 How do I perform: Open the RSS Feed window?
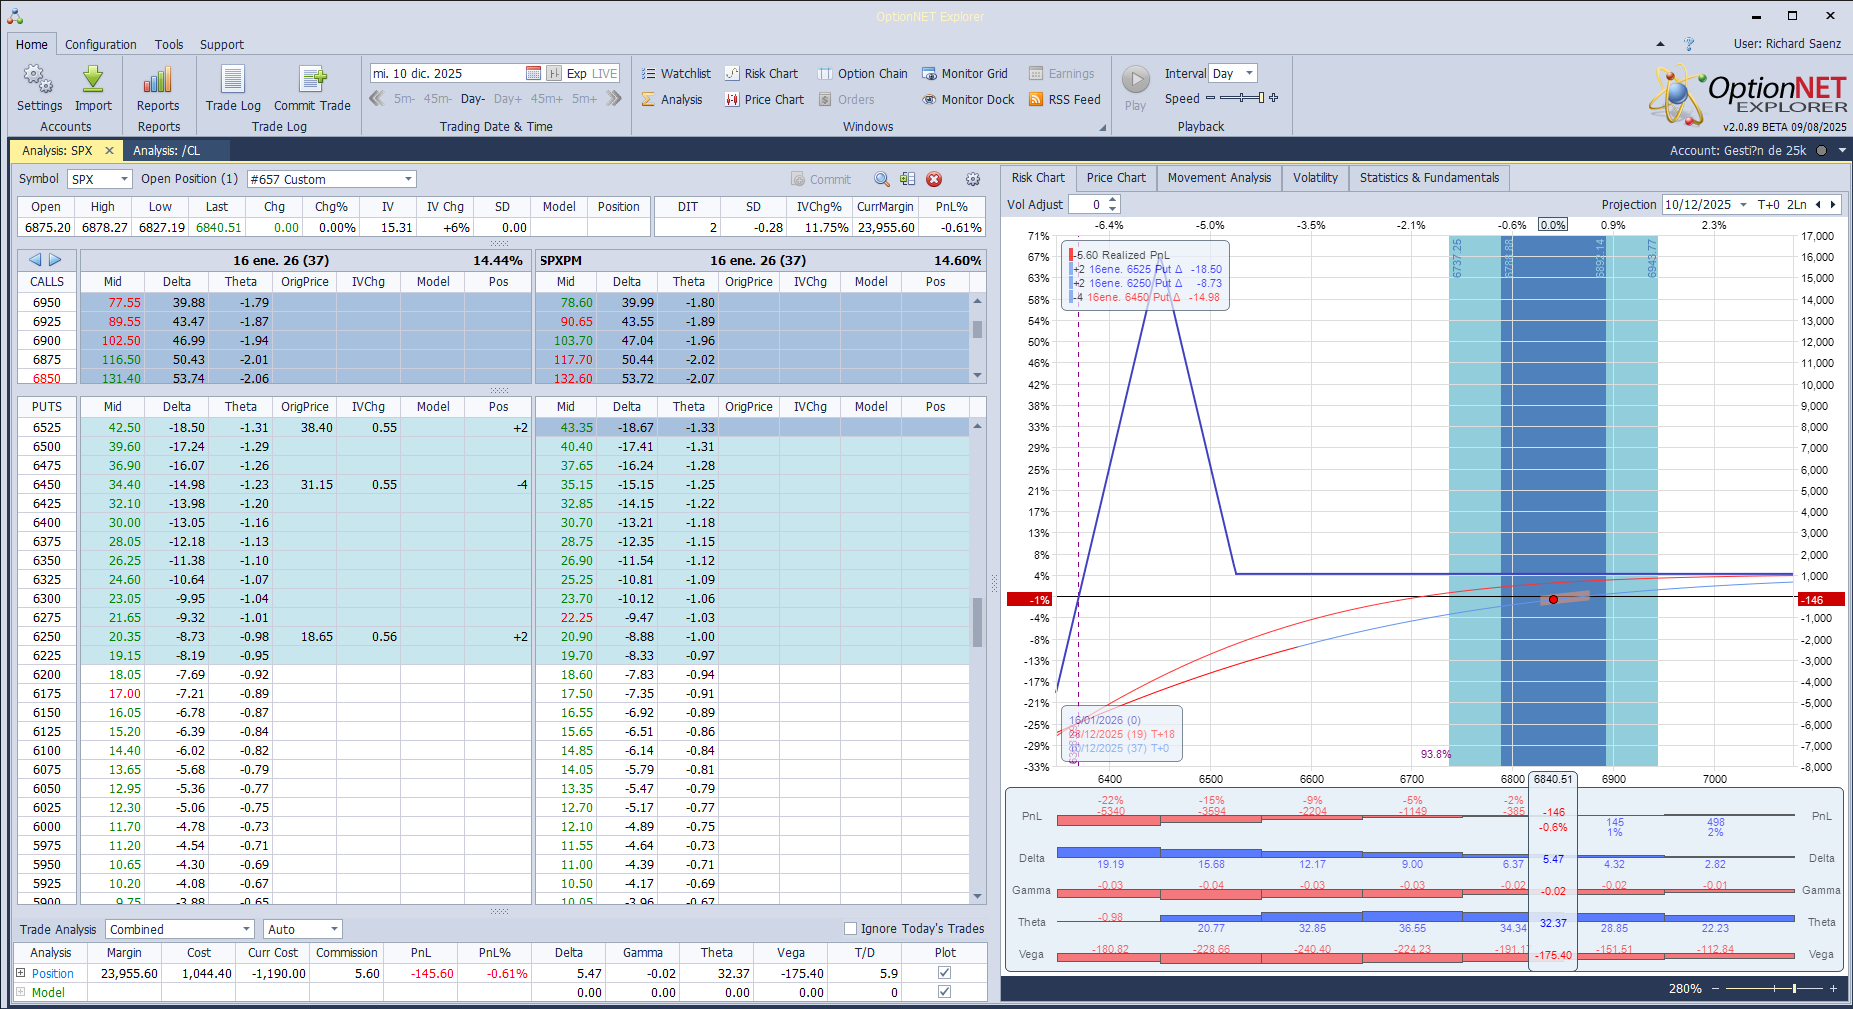coord(1064,100)
